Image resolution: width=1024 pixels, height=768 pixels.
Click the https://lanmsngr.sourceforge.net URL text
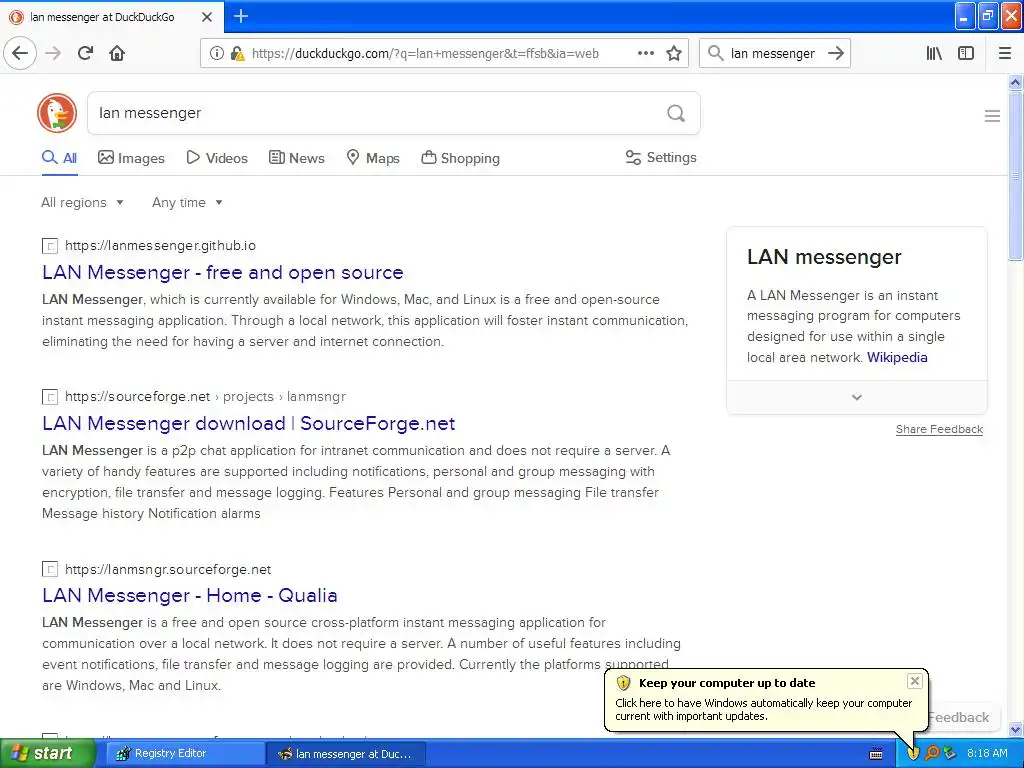[x=168, y=569]
